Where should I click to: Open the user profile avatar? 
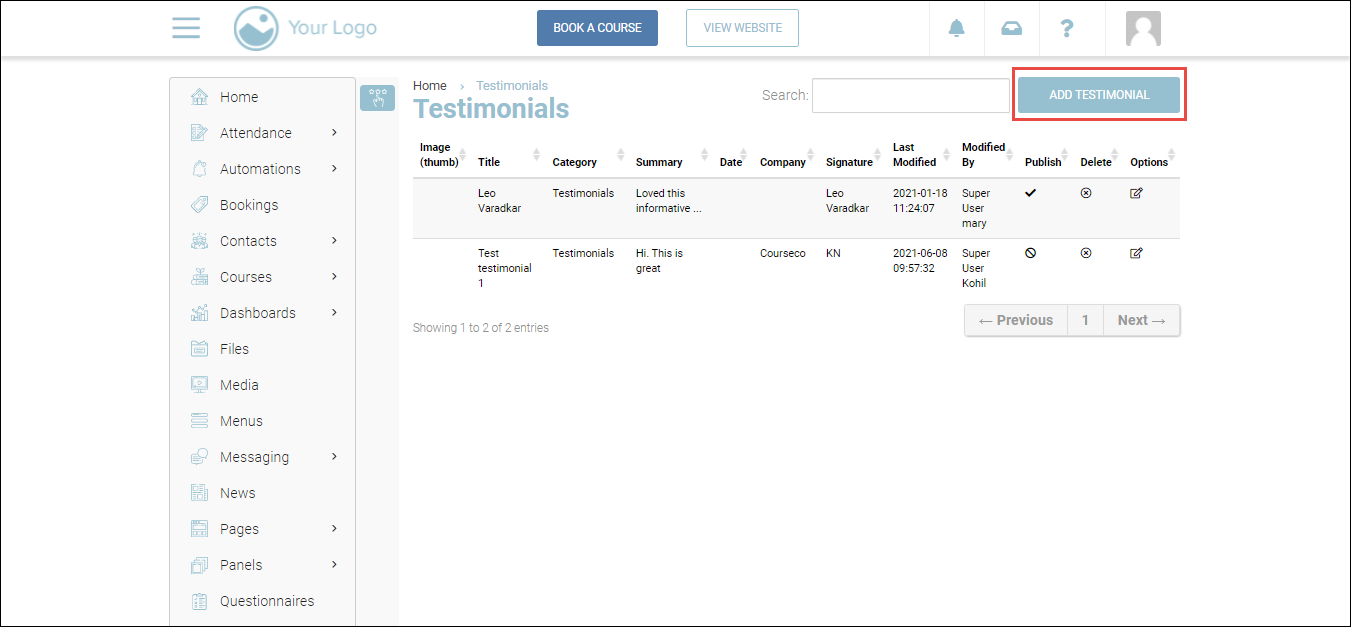point(1142,28)
